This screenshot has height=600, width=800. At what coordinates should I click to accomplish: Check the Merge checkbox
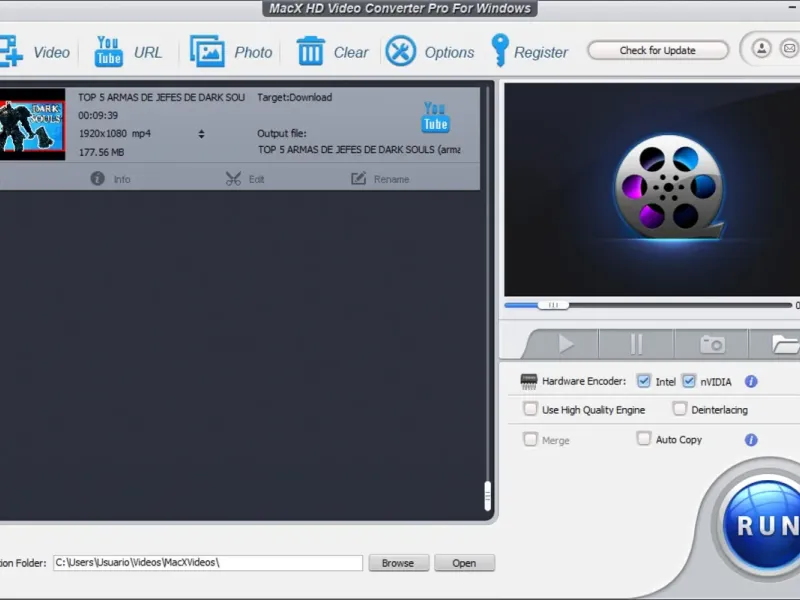[531, 439]
